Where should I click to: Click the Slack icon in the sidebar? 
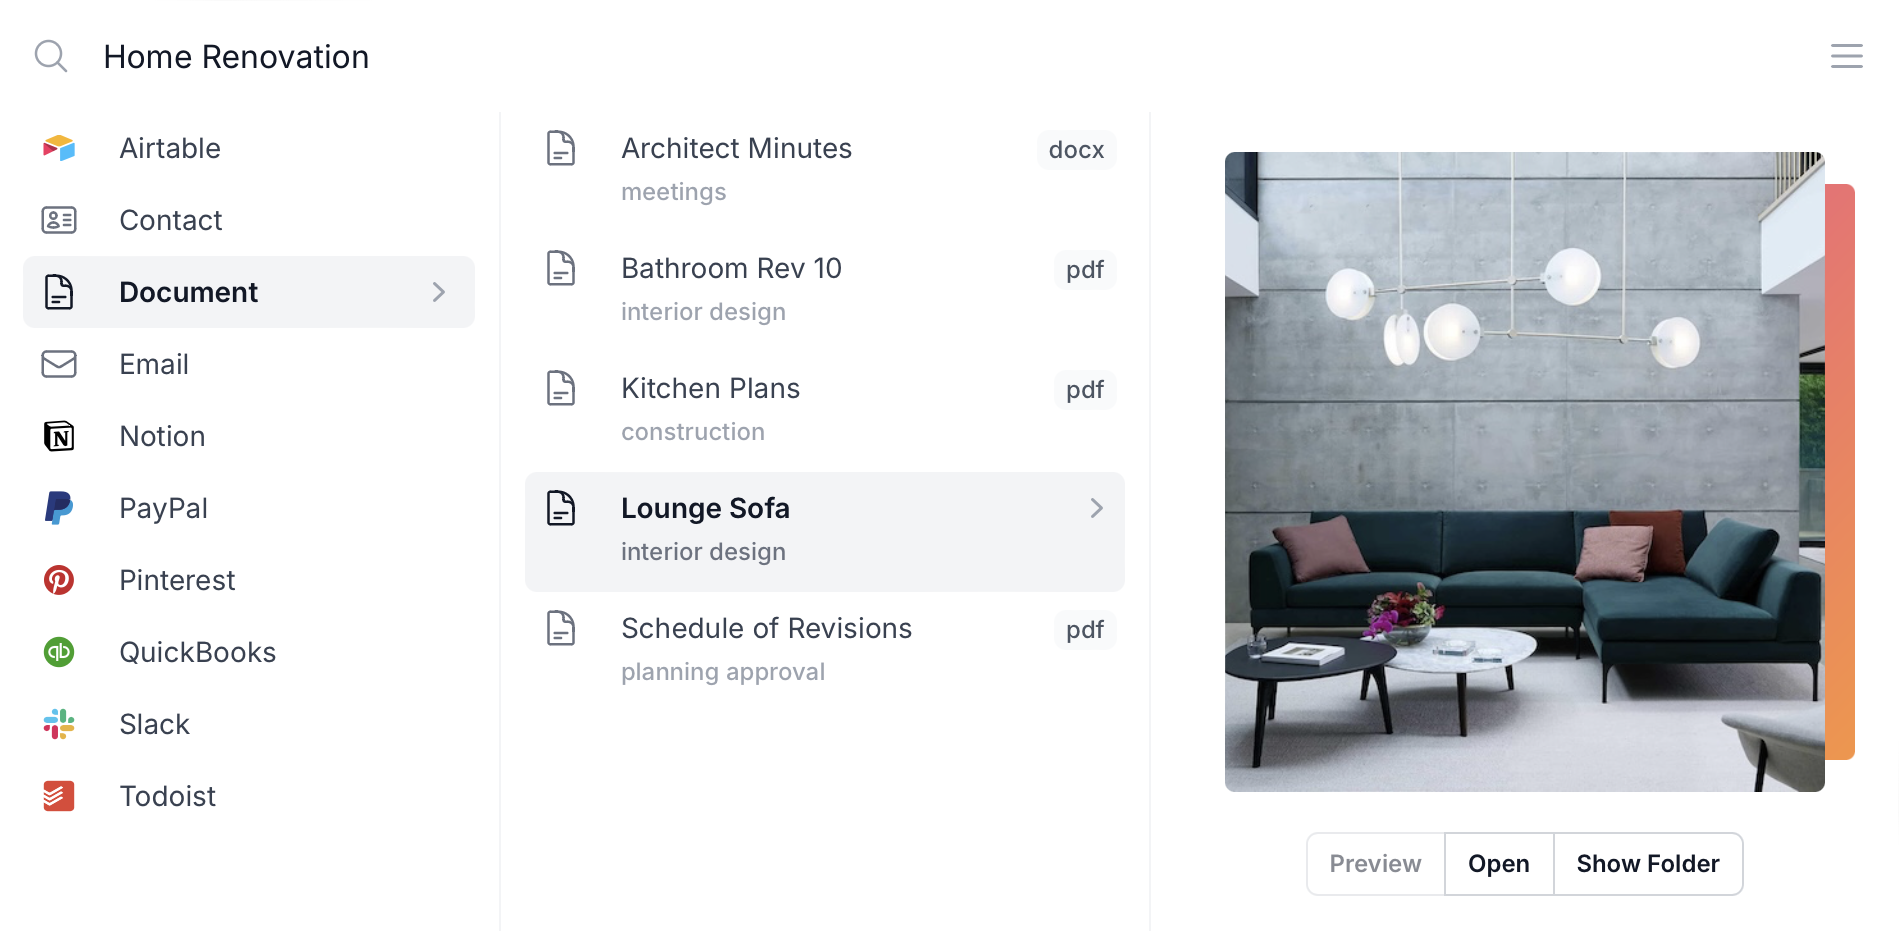pos(59,724)
